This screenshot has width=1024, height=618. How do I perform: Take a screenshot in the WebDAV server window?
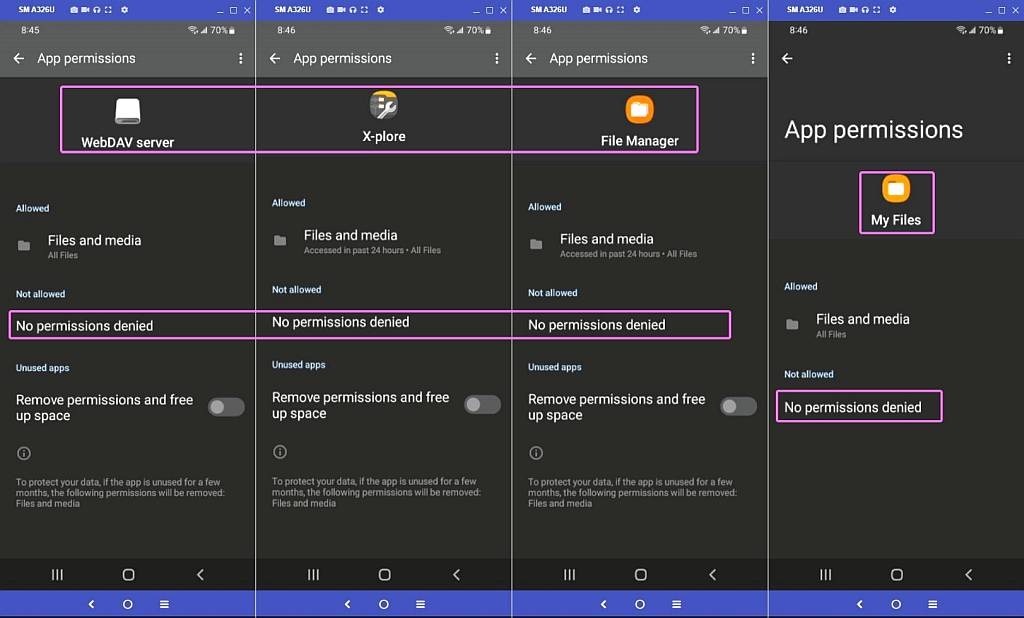(74, 10)
